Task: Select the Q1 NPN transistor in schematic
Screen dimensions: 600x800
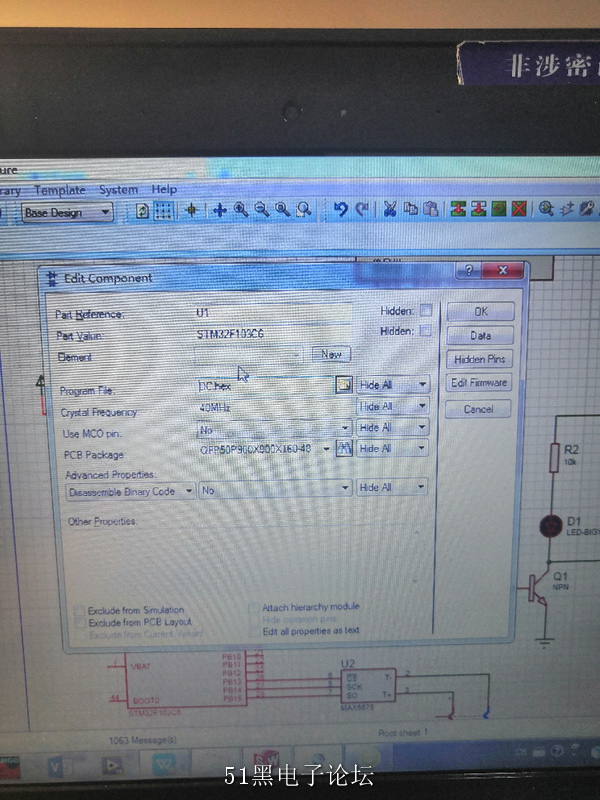Action: pos(537,588)
